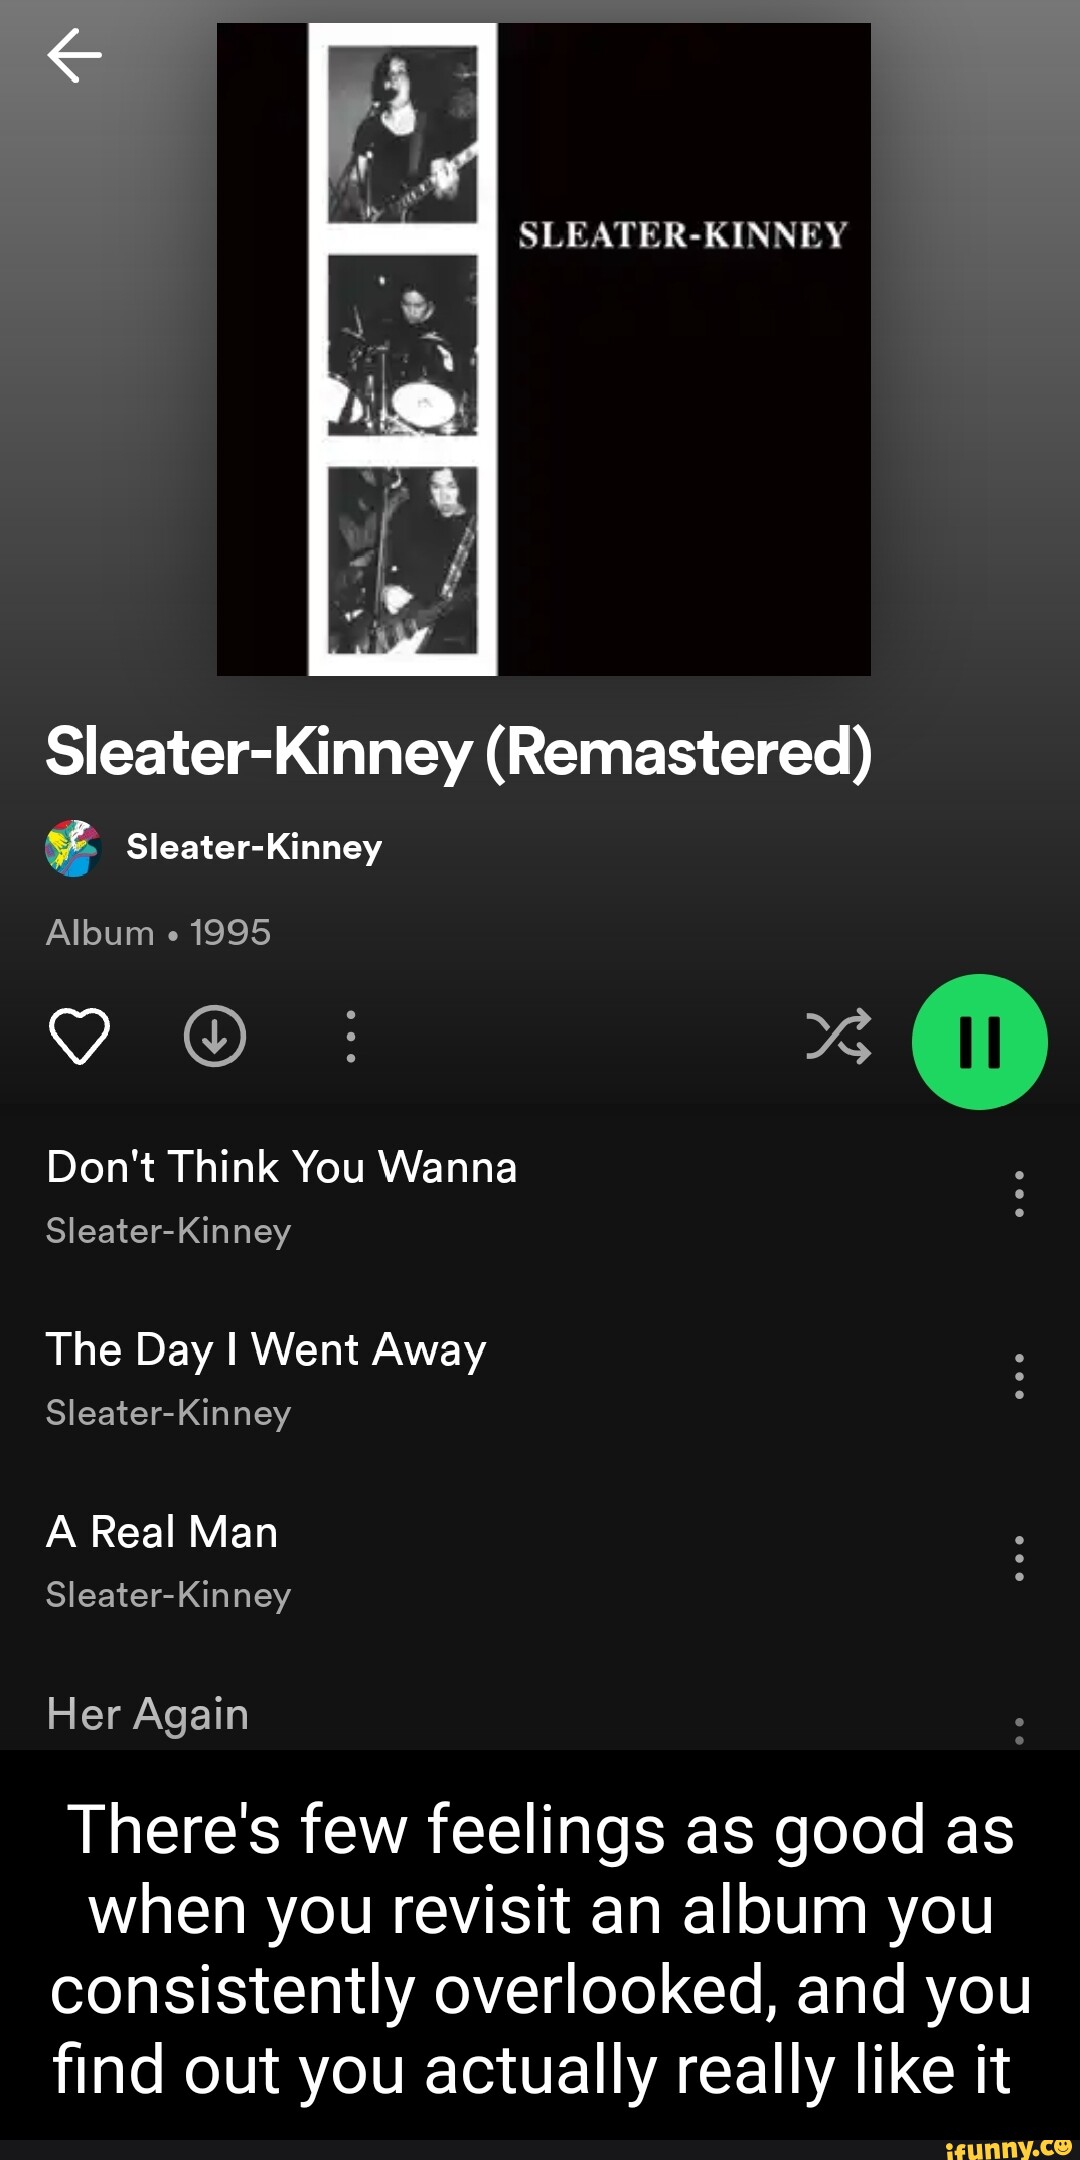
Task: Open options for Don't Think You Wanna
Action: pyautogui.click(x=1019, y=1193)
